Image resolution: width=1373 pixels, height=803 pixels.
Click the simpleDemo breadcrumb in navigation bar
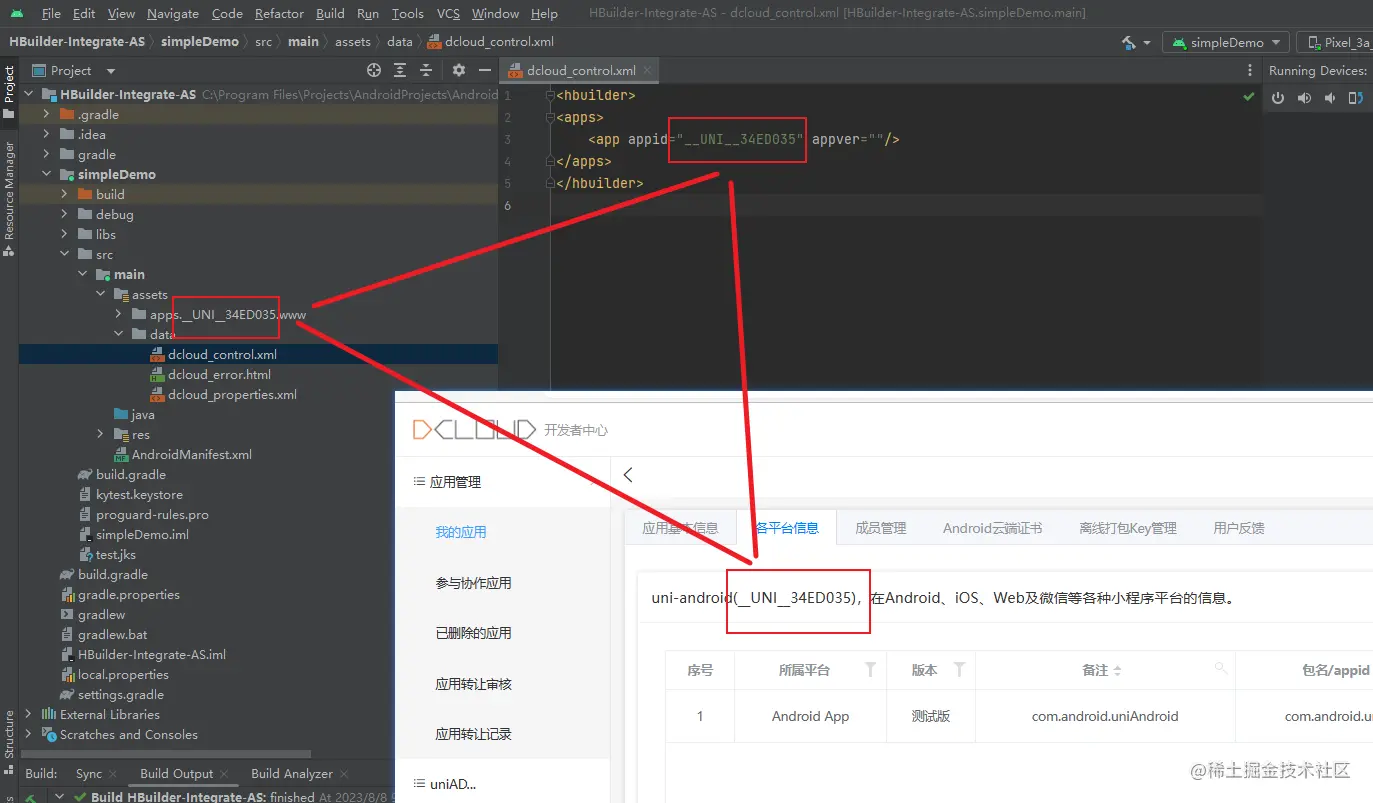(x=198, y=42)
